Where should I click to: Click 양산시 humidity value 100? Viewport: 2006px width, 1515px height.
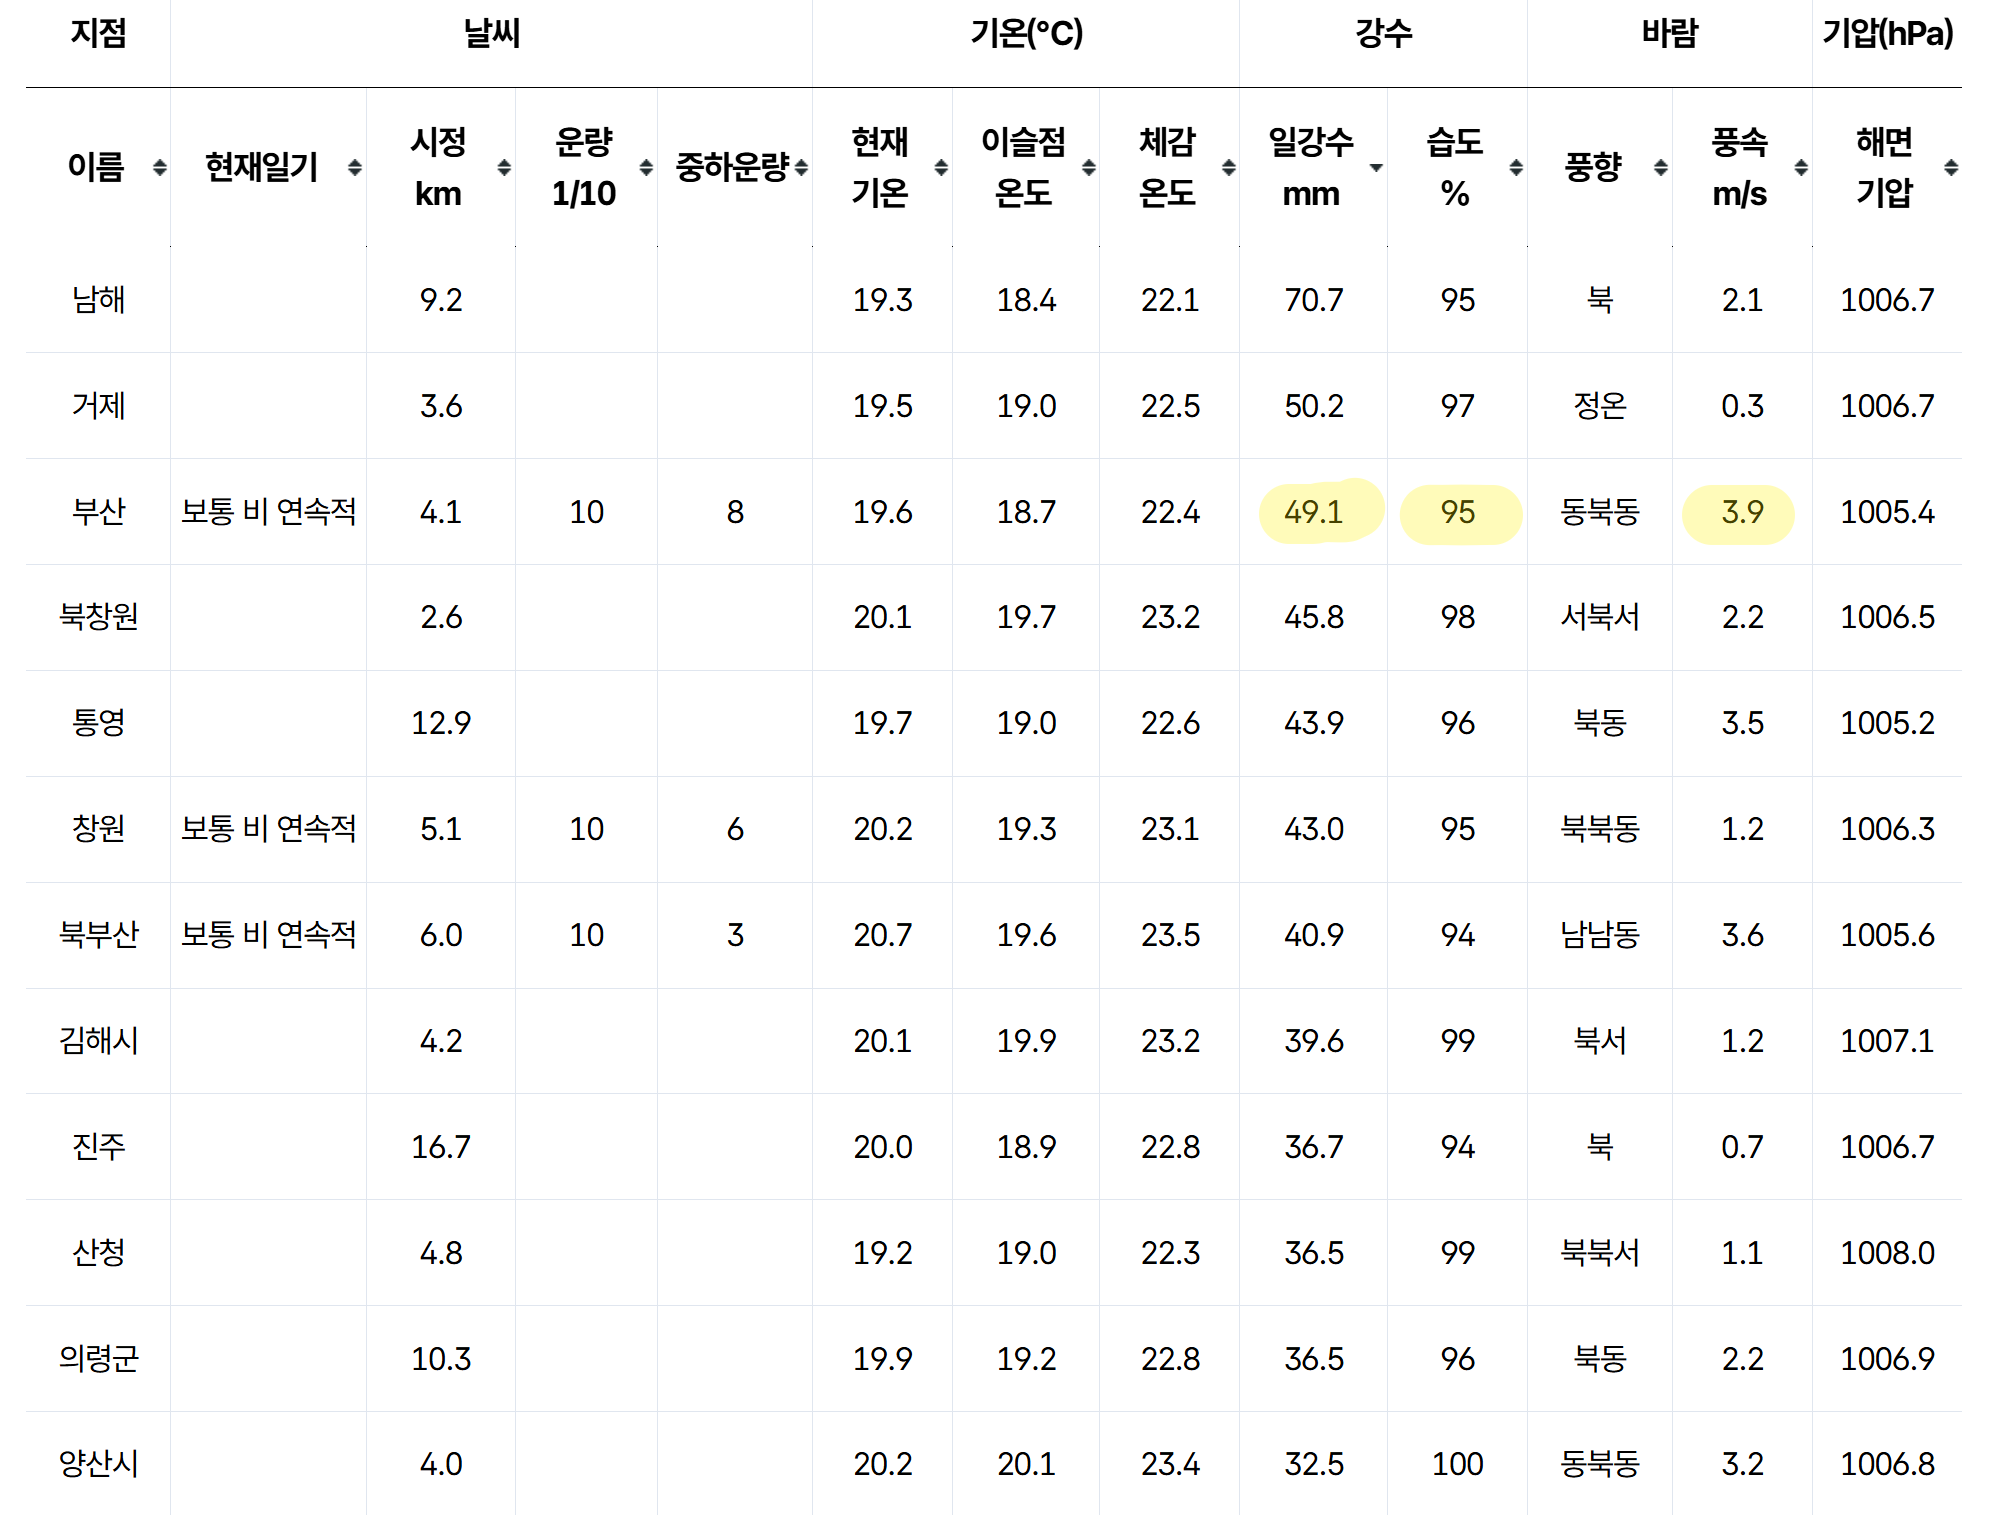(x=1457, y=1464)
